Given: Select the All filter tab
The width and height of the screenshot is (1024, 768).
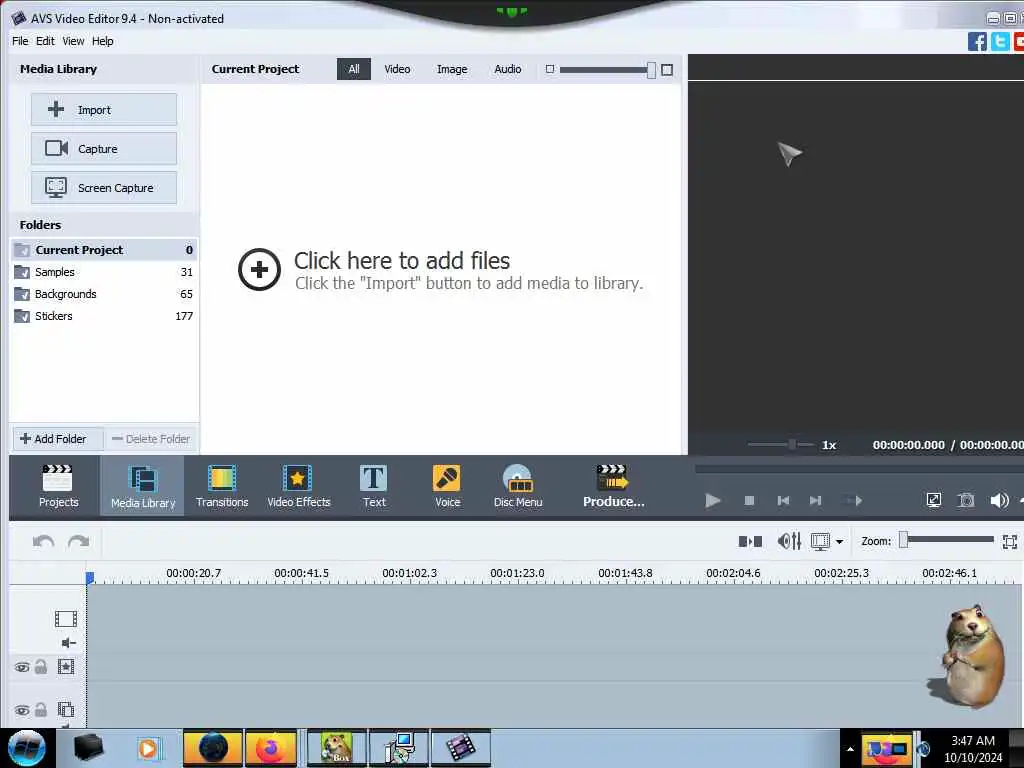Looking at the screenshot, I should 353,69.
